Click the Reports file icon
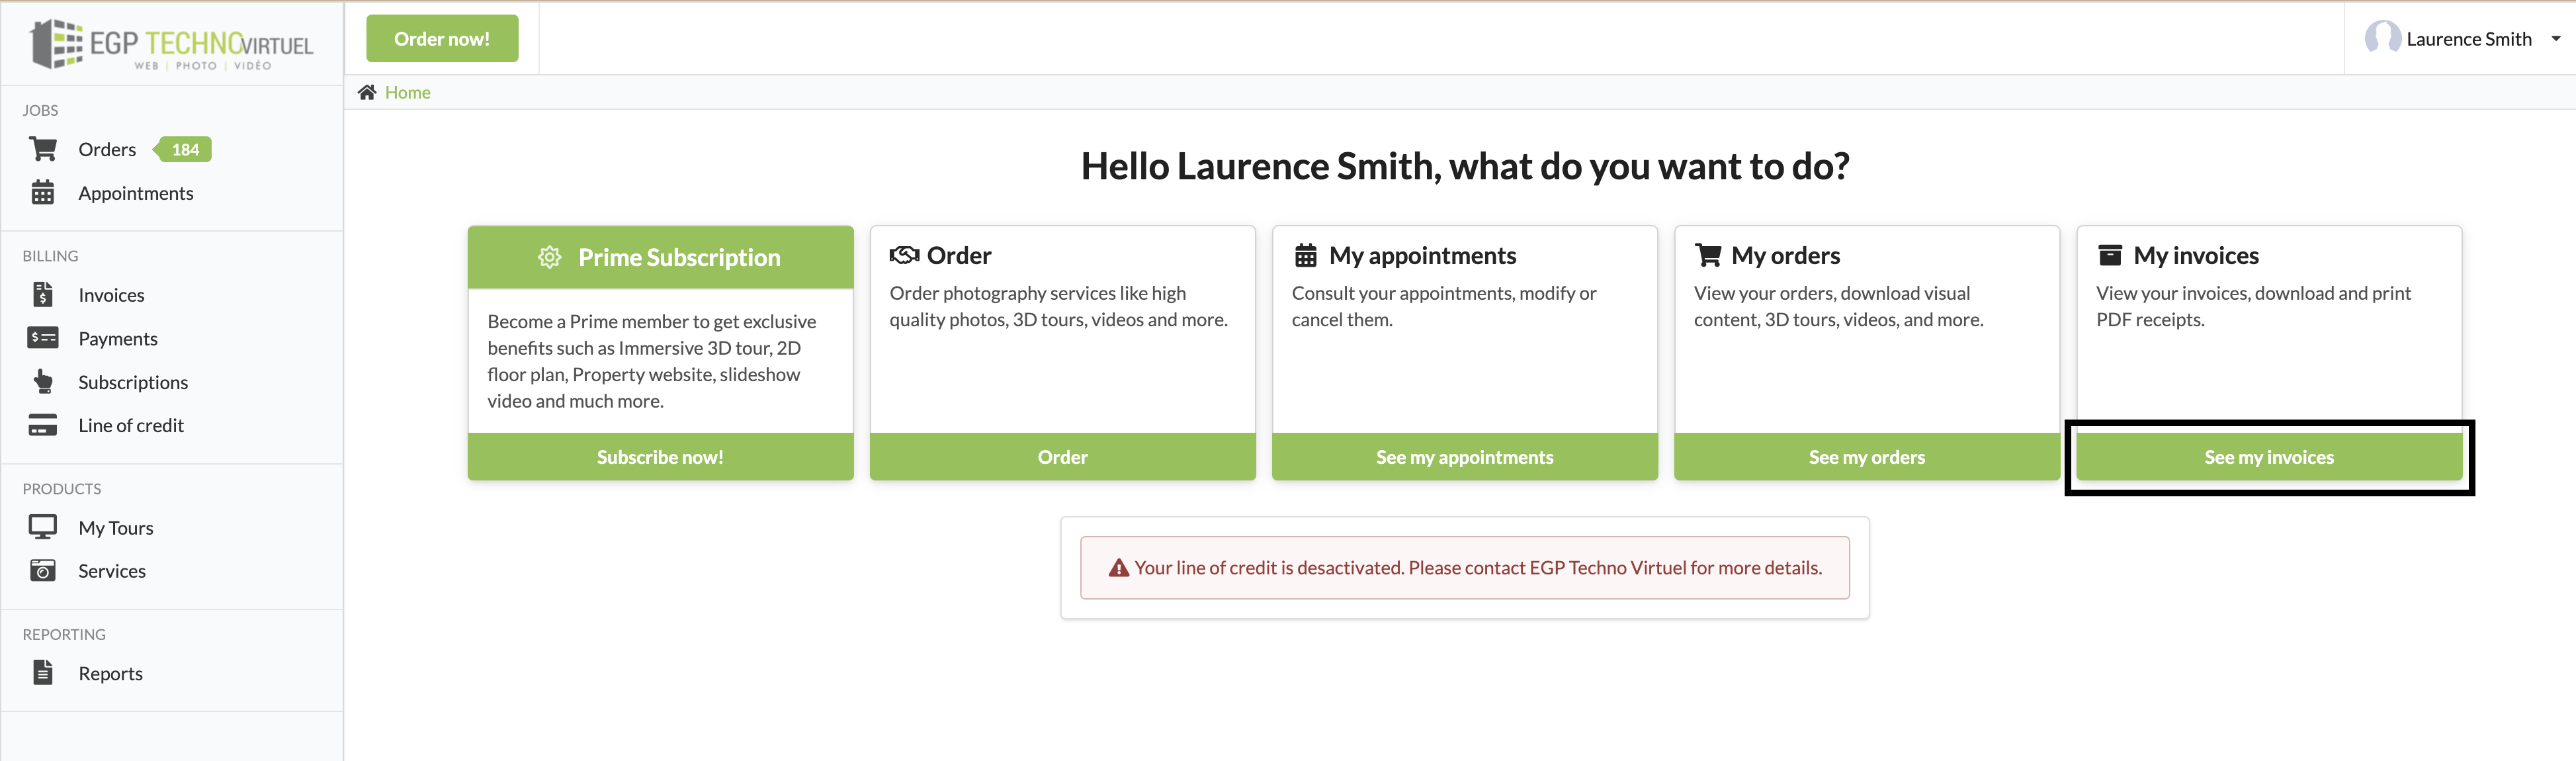The height and width of the screenshot is (761, 2576). pyautogui.click(x=43, y=673)
